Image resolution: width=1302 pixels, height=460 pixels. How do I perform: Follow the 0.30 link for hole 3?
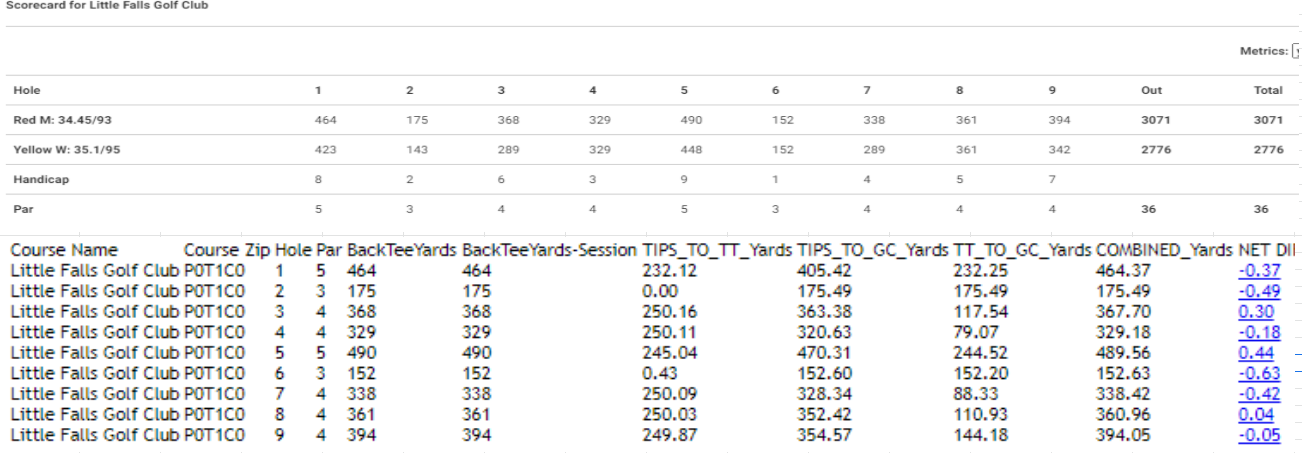[x=1254, y=312]
